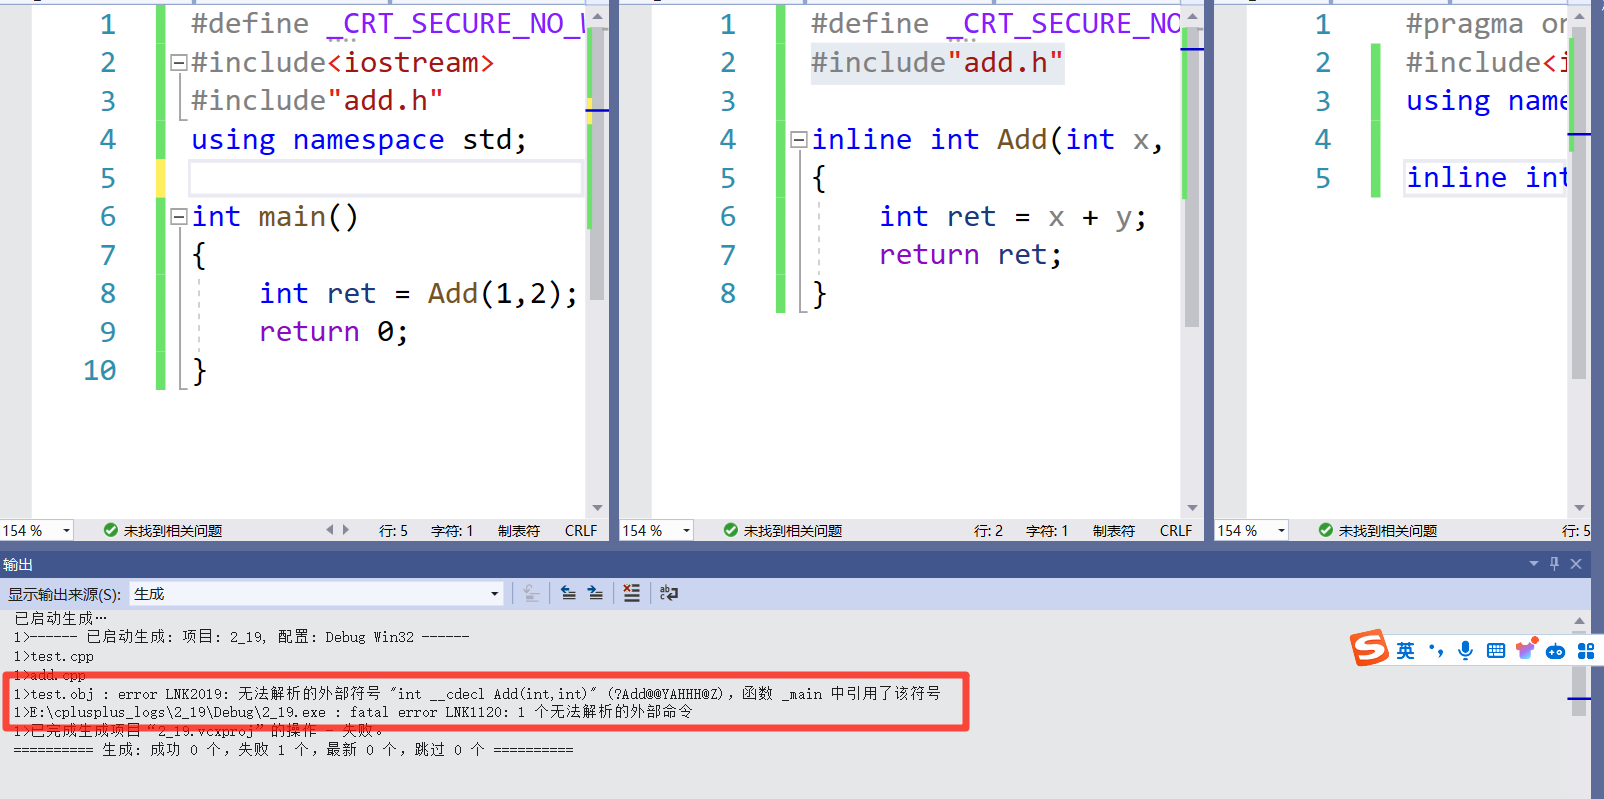This screenshot has height=799, width=1604.
Task: Click the 输出 panel title
Action: (x=18, y=565)
